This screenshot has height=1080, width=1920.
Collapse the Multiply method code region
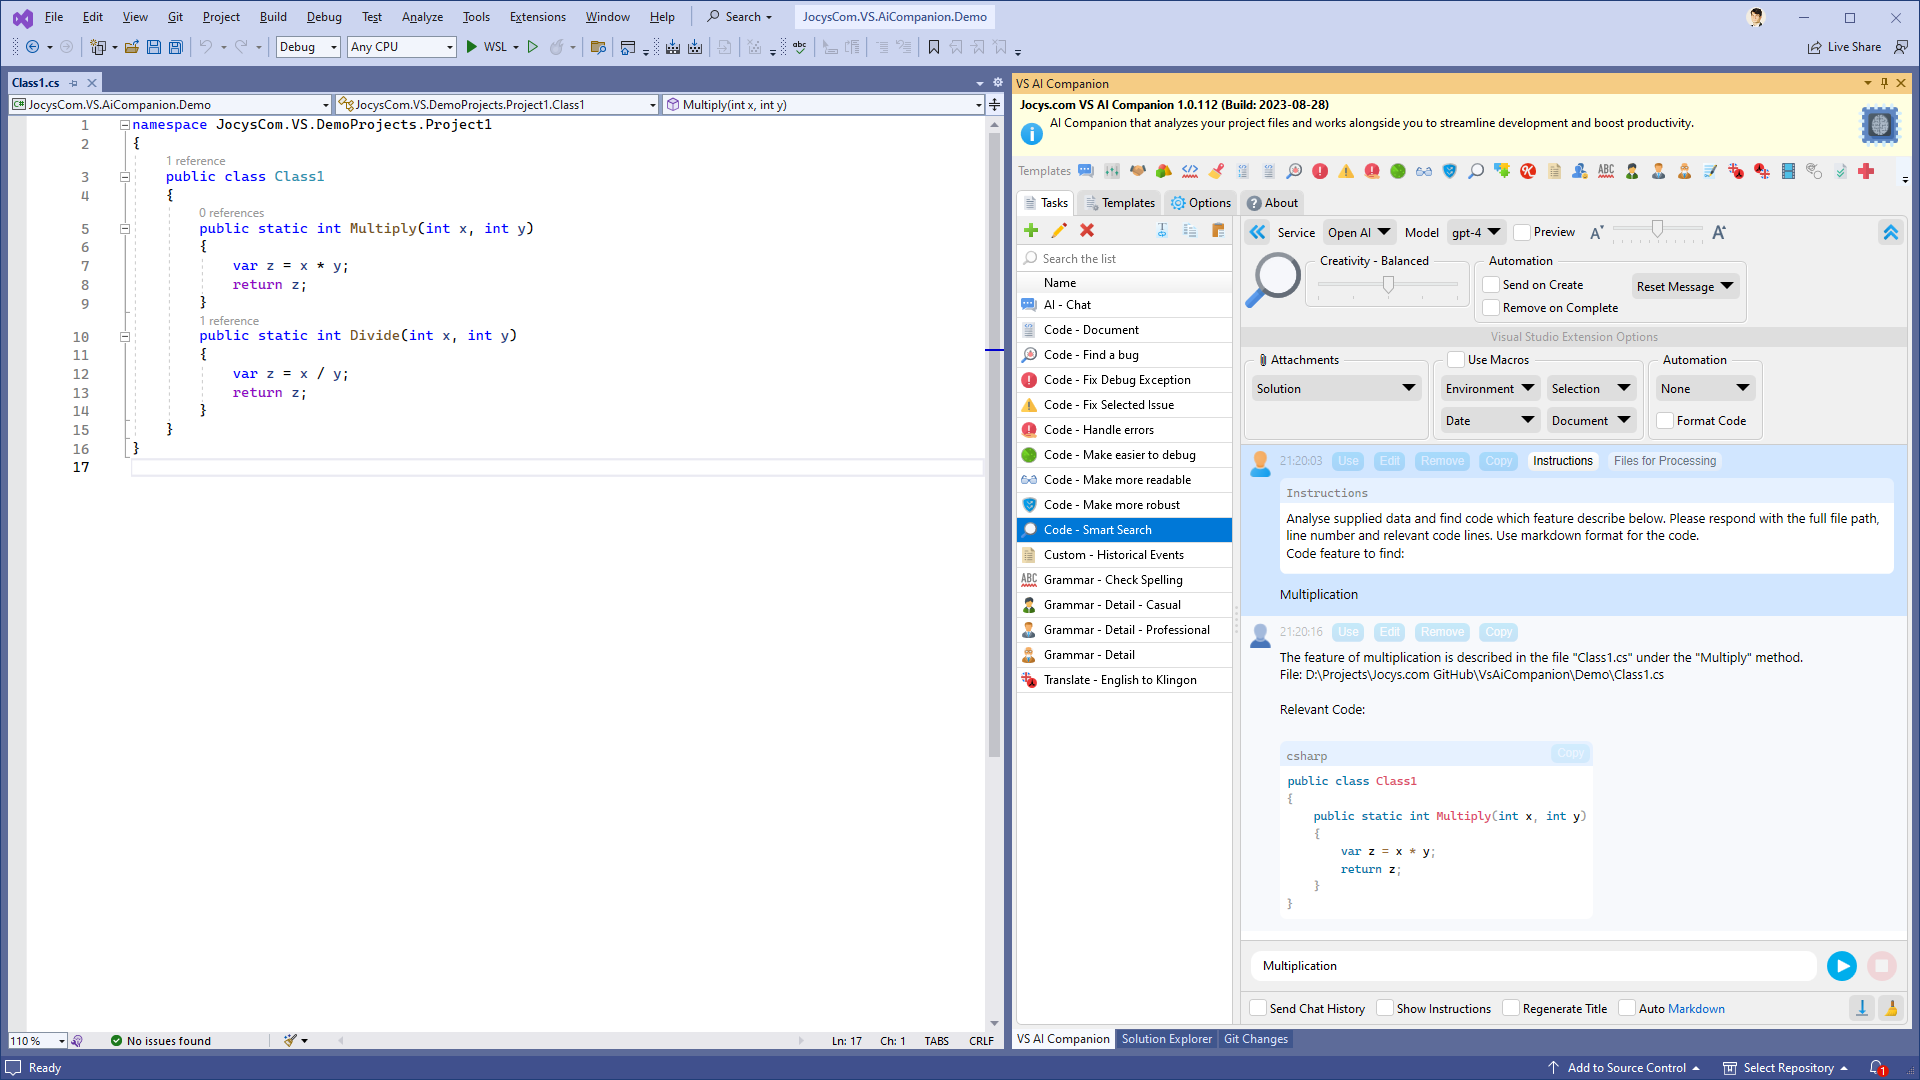(x=125, y=228)
